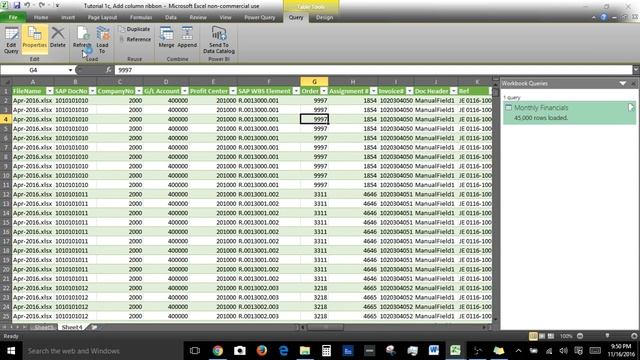Launch Firefox from the taskbar
Image resolution: width=640 pixels, height=360 pixels.
pos(262,351)
